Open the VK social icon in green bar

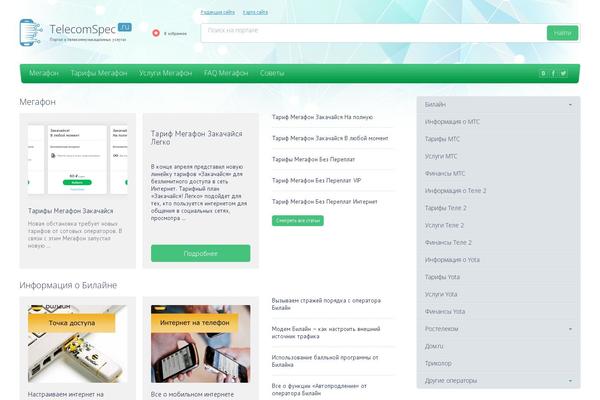click(543, 73)
